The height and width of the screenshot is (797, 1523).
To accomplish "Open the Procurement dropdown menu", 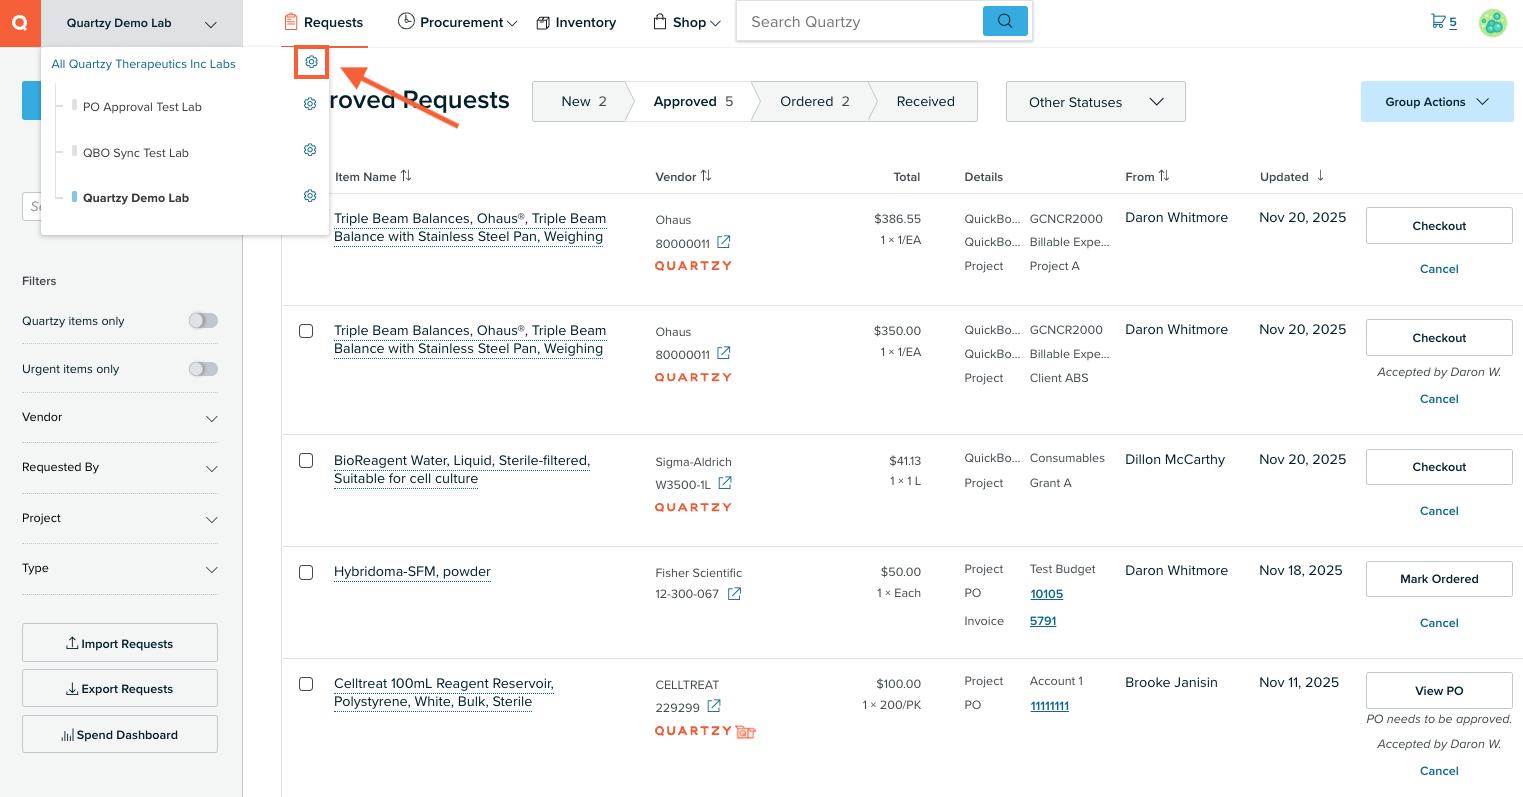I will [457, 22].
